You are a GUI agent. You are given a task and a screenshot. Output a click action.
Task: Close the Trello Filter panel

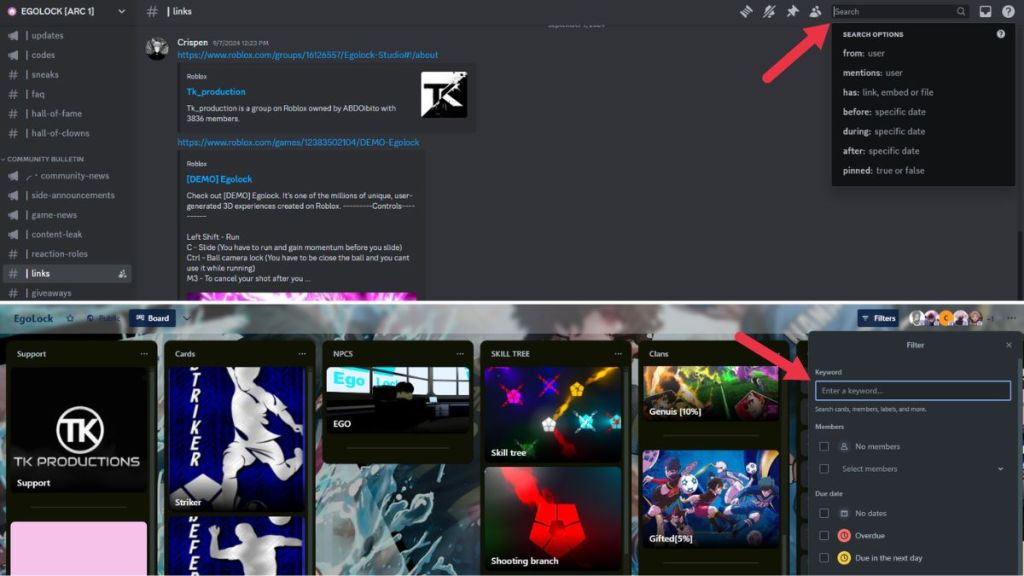click(1008, 345)
